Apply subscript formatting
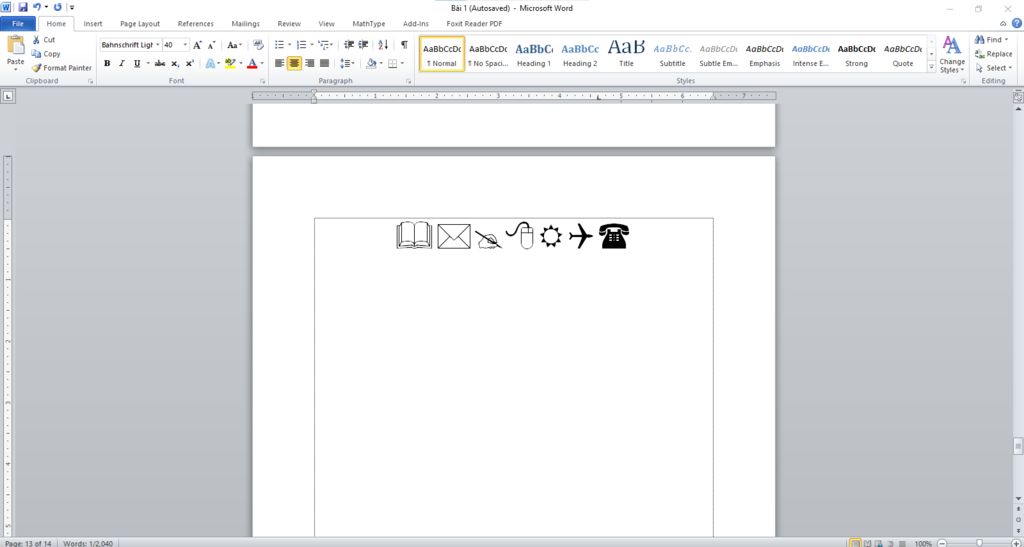 coord(175,63)
